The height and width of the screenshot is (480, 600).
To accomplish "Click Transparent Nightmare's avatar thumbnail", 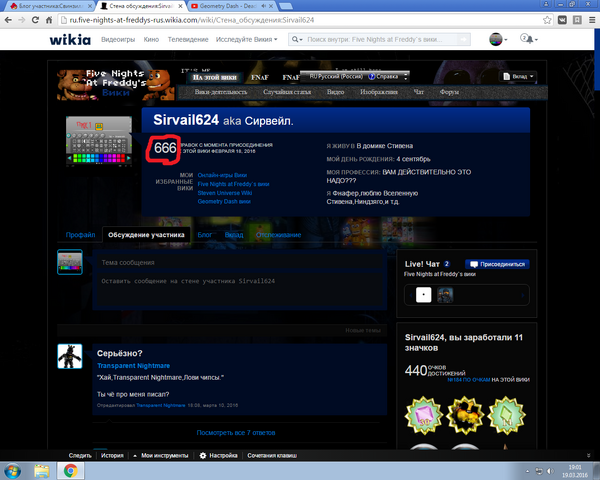I will point(70,356).
